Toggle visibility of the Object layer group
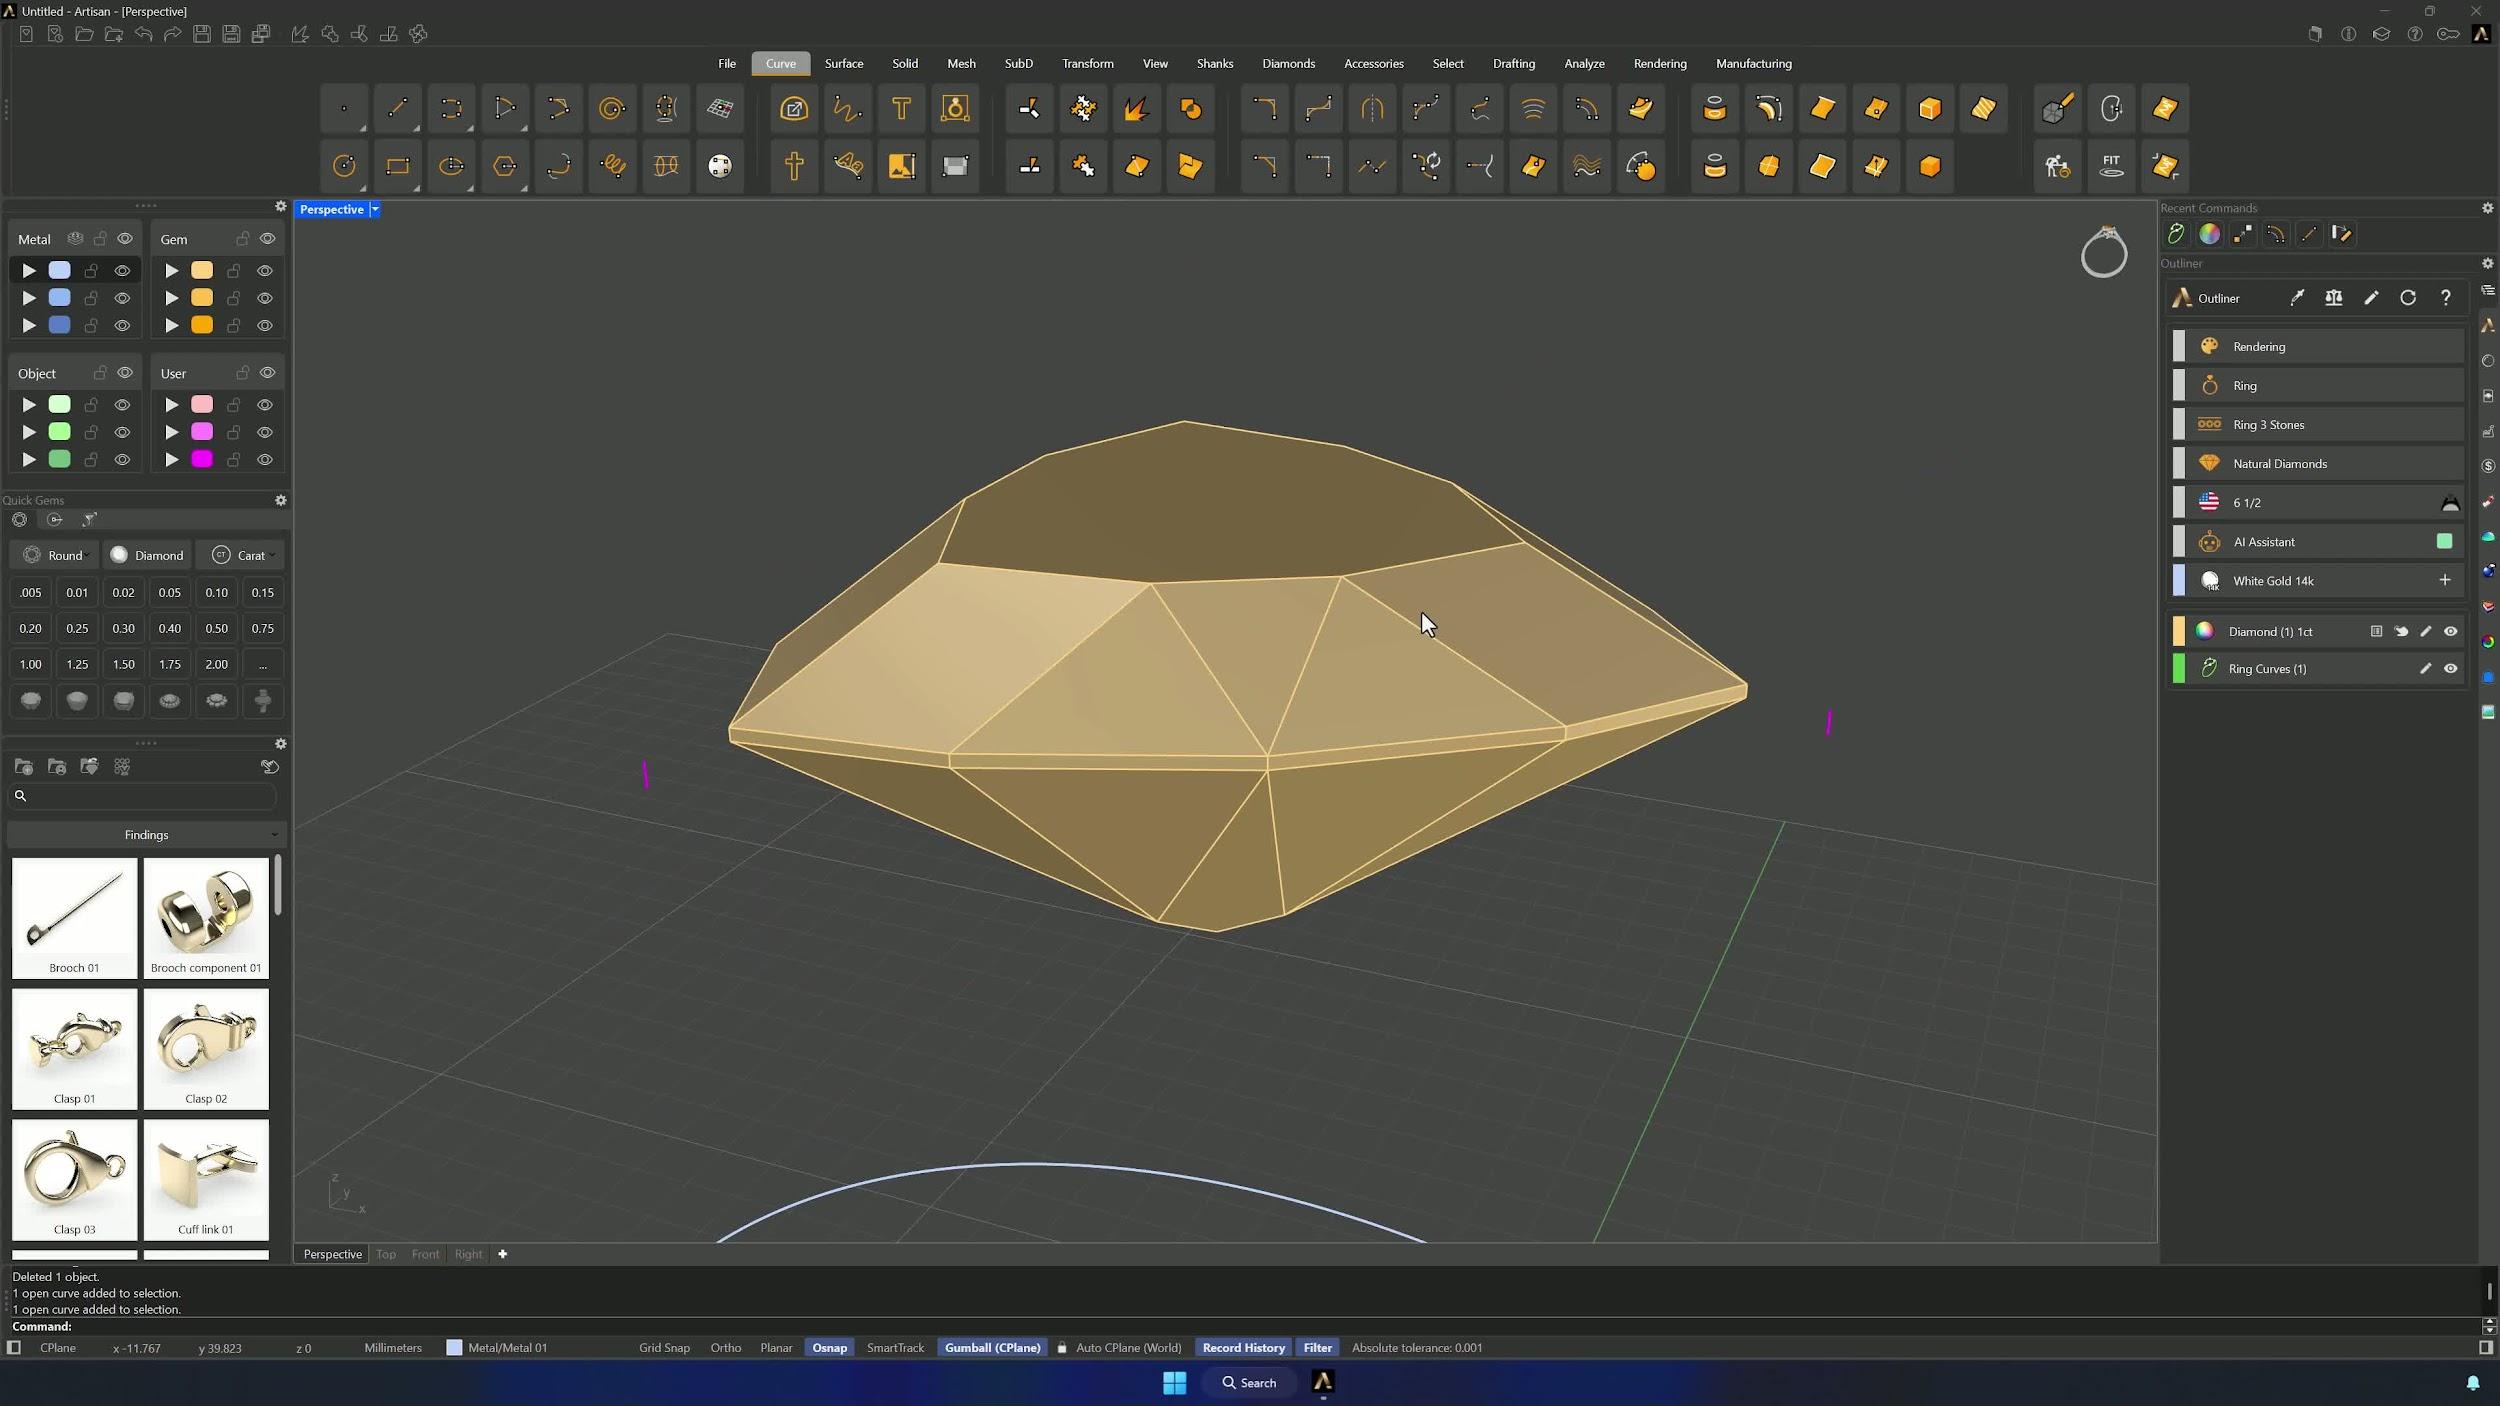 click(x=125, y=373)
